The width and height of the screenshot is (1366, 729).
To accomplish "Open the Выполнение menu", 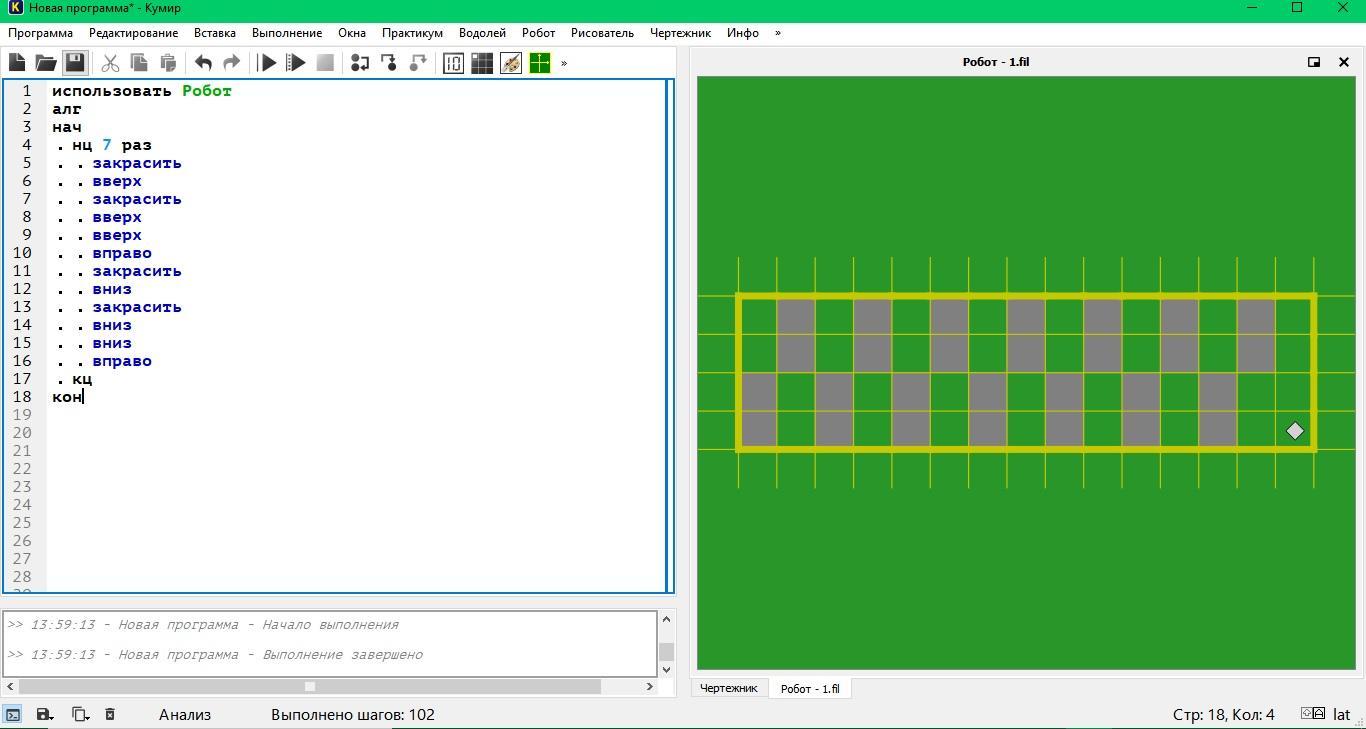I will 287,33.
